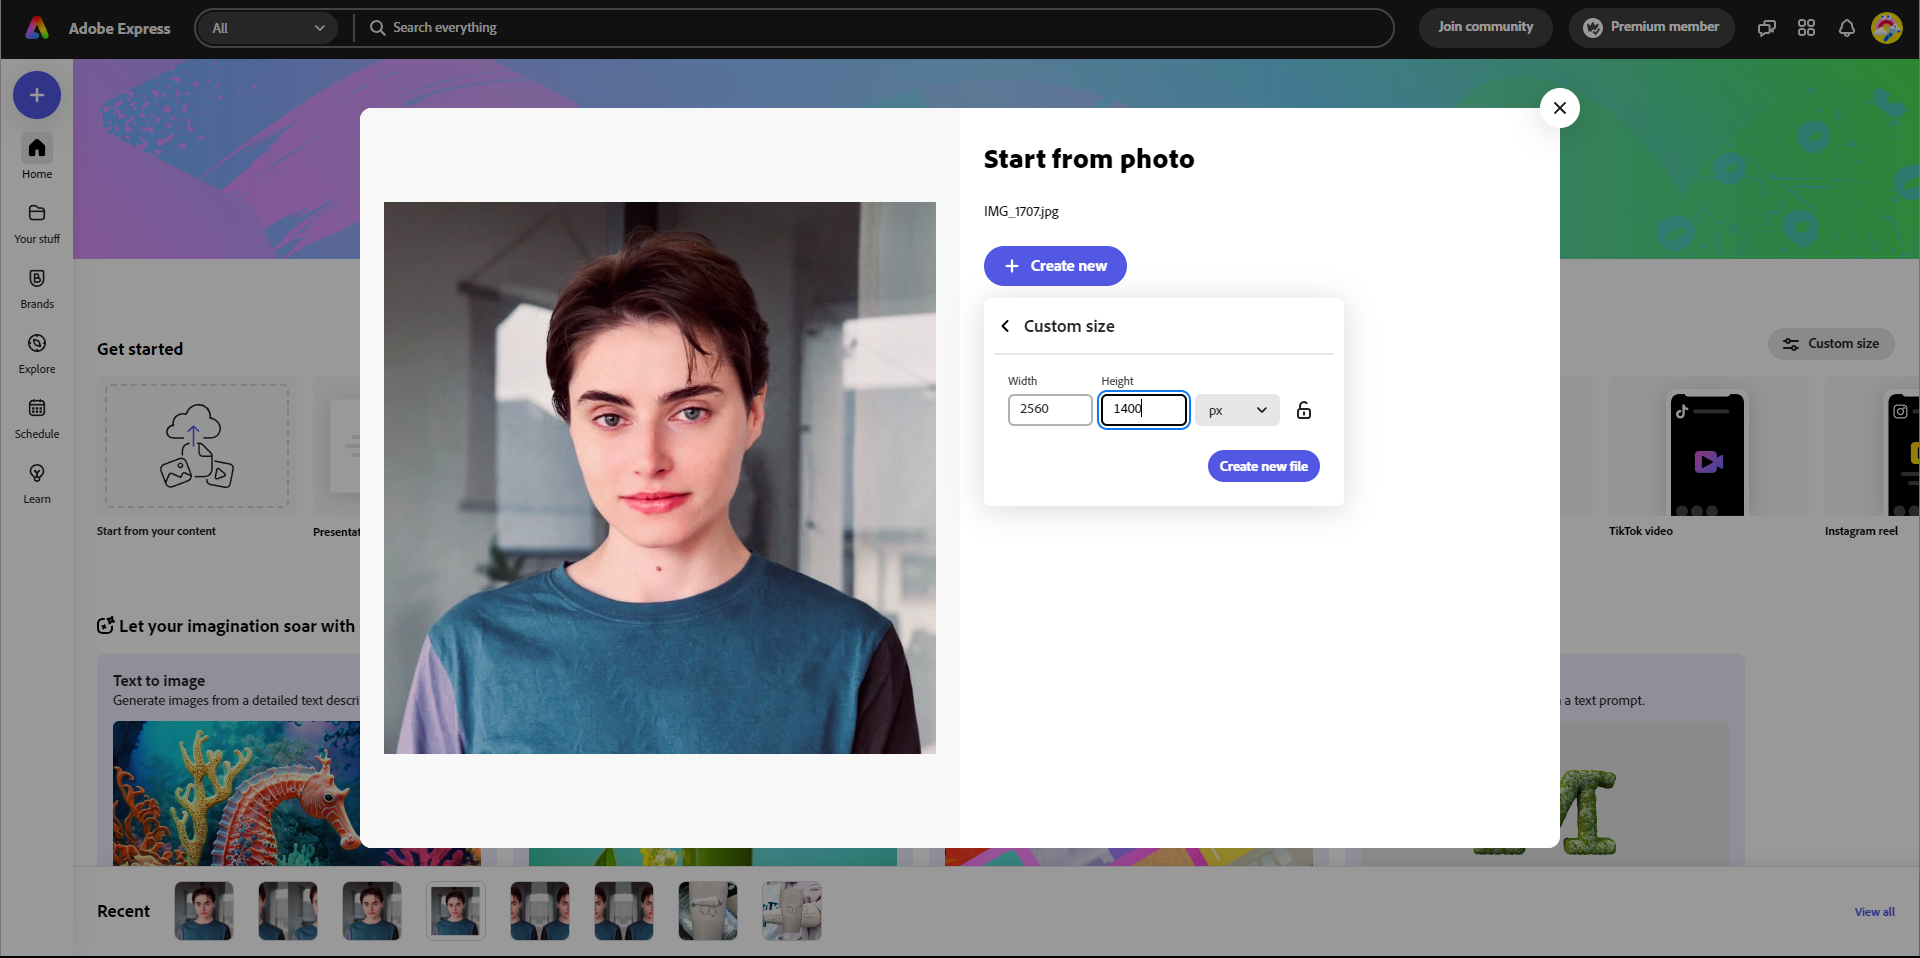Image resolution: width=1920 pixels, height=958 pixels.
Task: Select the TikTok video template thumbnail
Action: coord(1708,453)
